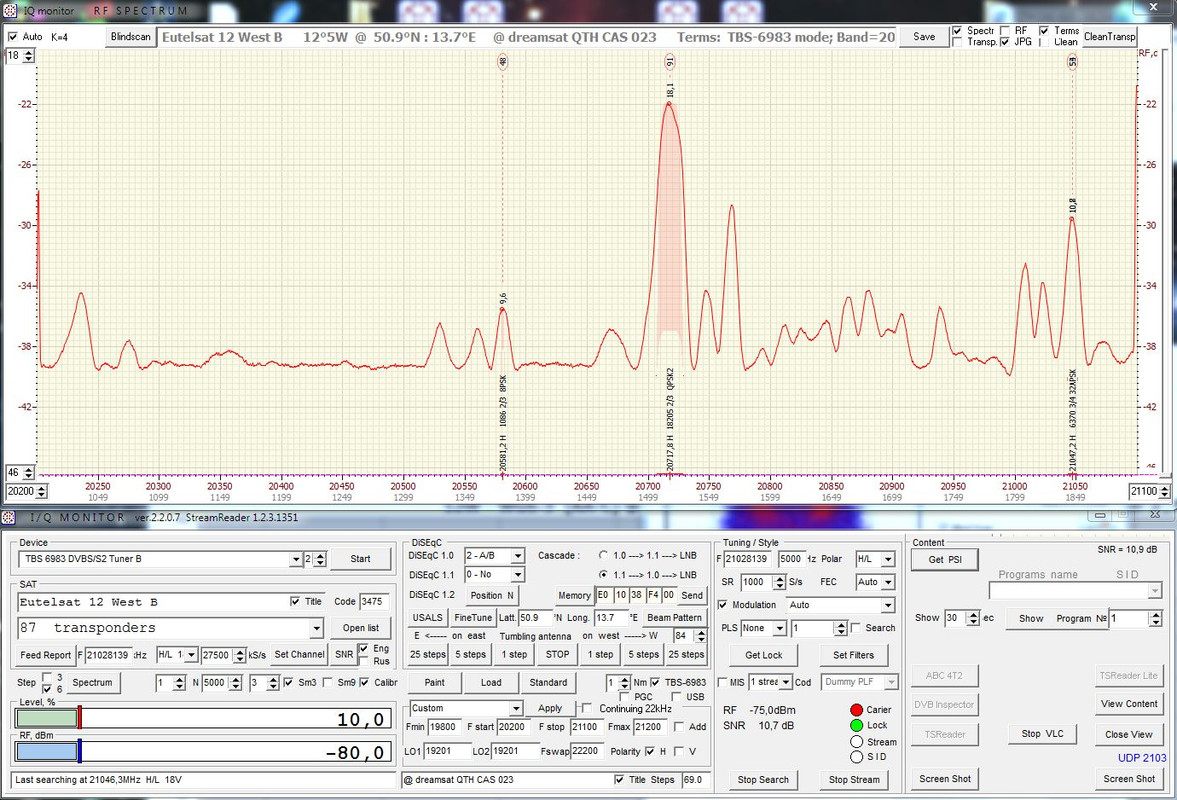Image resolution: width=1177 pixels, height=800 pixels.
Task: Open the transponders list dropdown
Action: tap(317, 628)
